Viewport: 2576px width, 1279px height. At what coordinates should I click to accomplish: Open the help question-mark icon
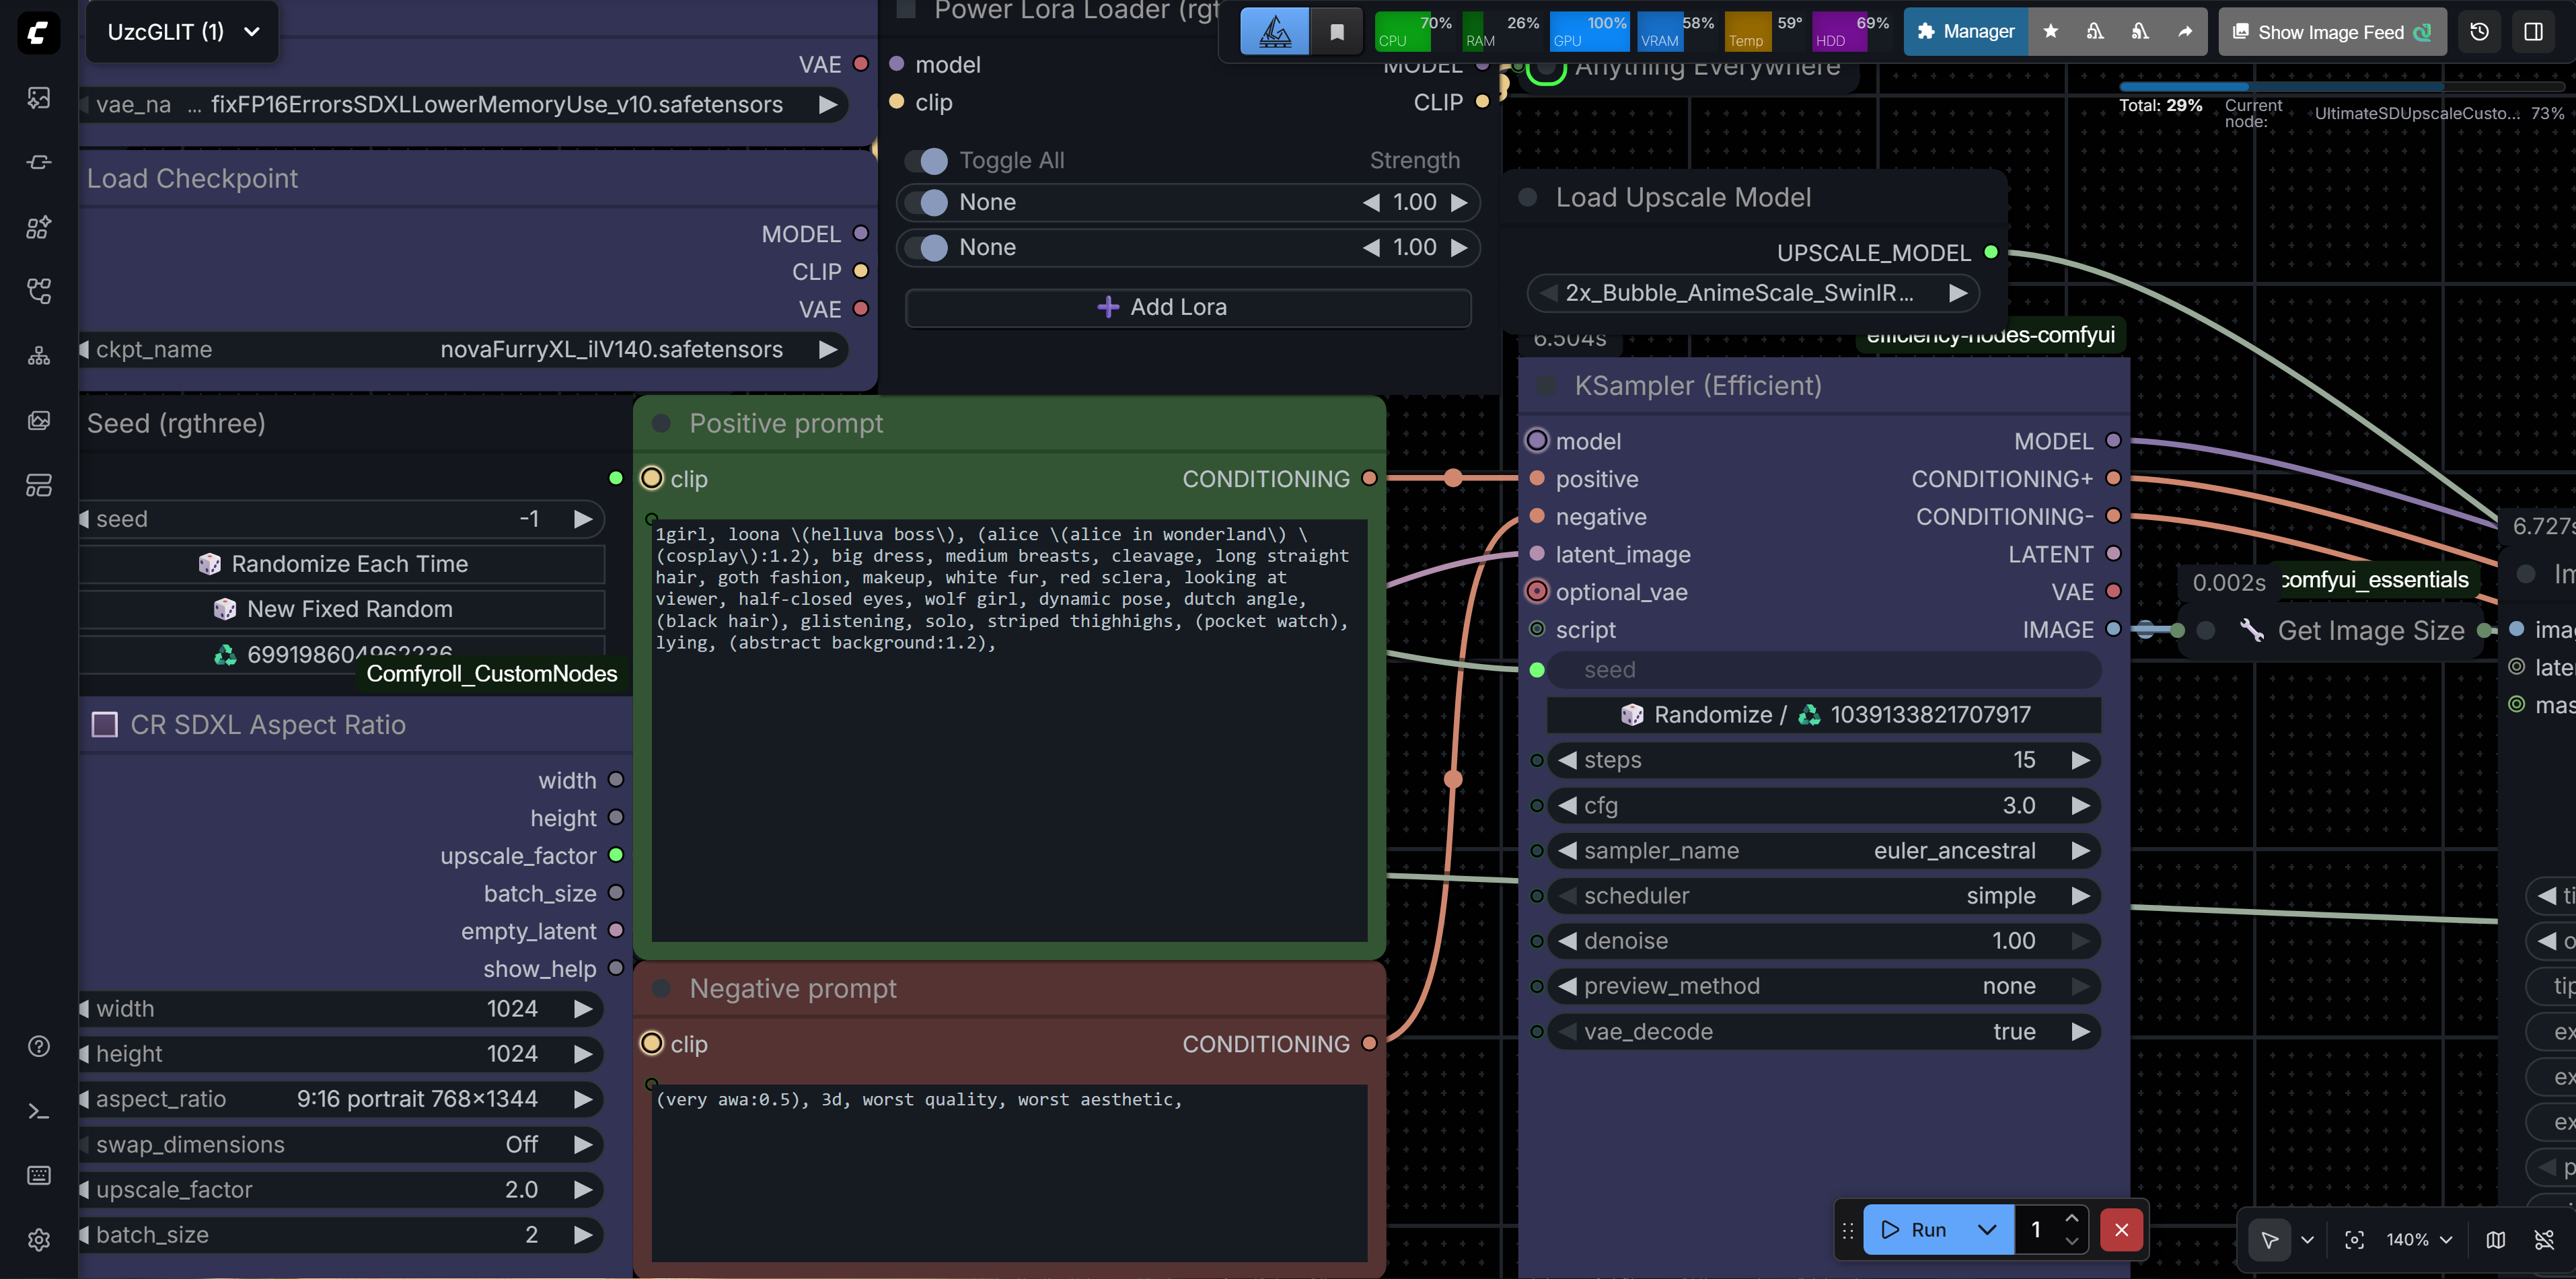pos(38,1046)
